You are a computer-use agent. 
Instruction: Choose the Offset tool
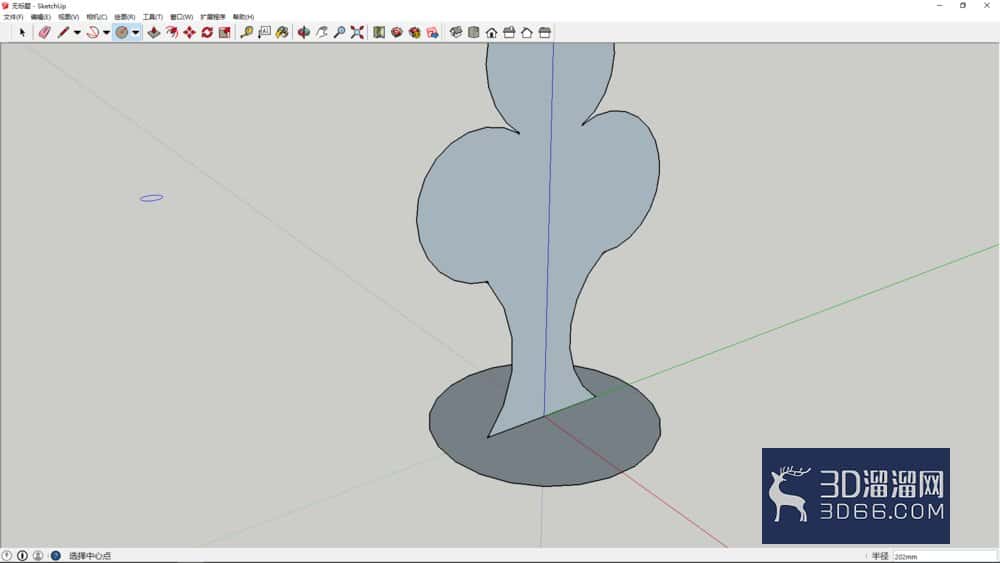click(172, 33)
